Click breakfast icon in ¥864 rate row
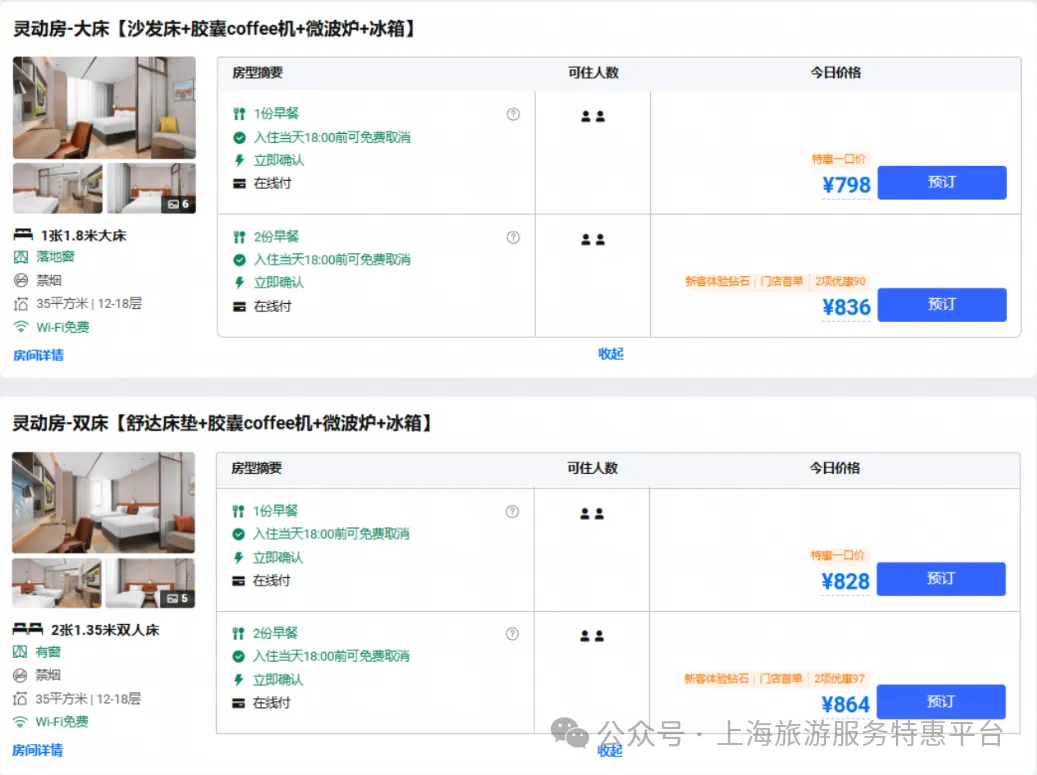1037x775 pixels. coord(238,633)
